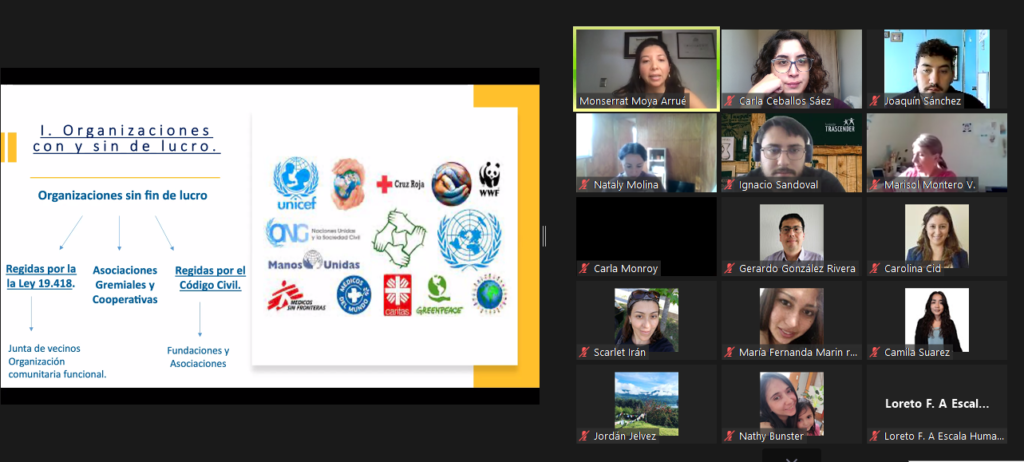This screenshot has width=1024, height=462.
Task: Click 'Regidas por el Código Civil.' underlined text
Action: click(x=210, y=277)
